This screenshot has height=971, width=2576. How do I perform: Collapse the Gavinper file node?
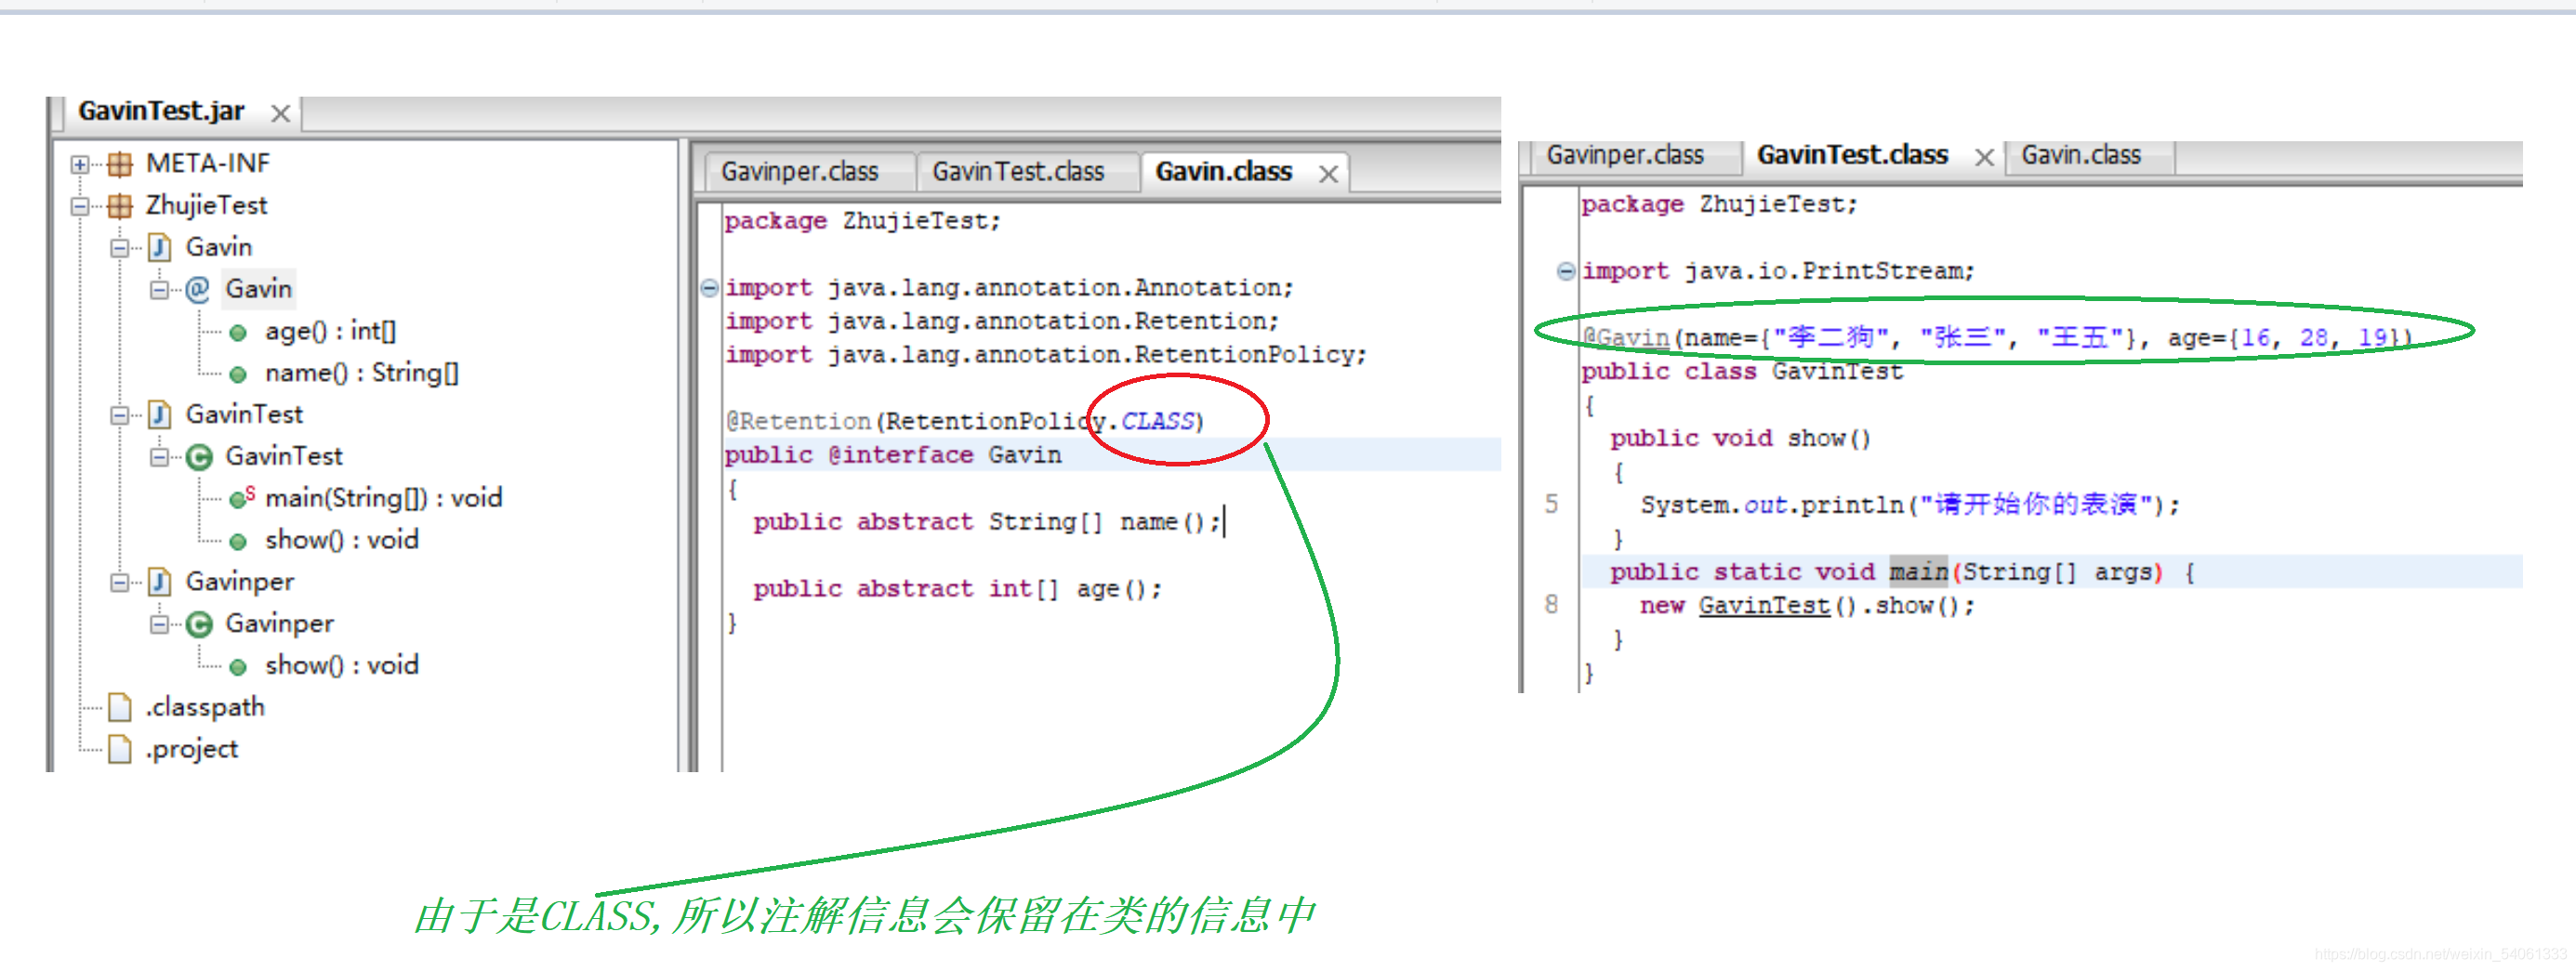click(120, 582)
